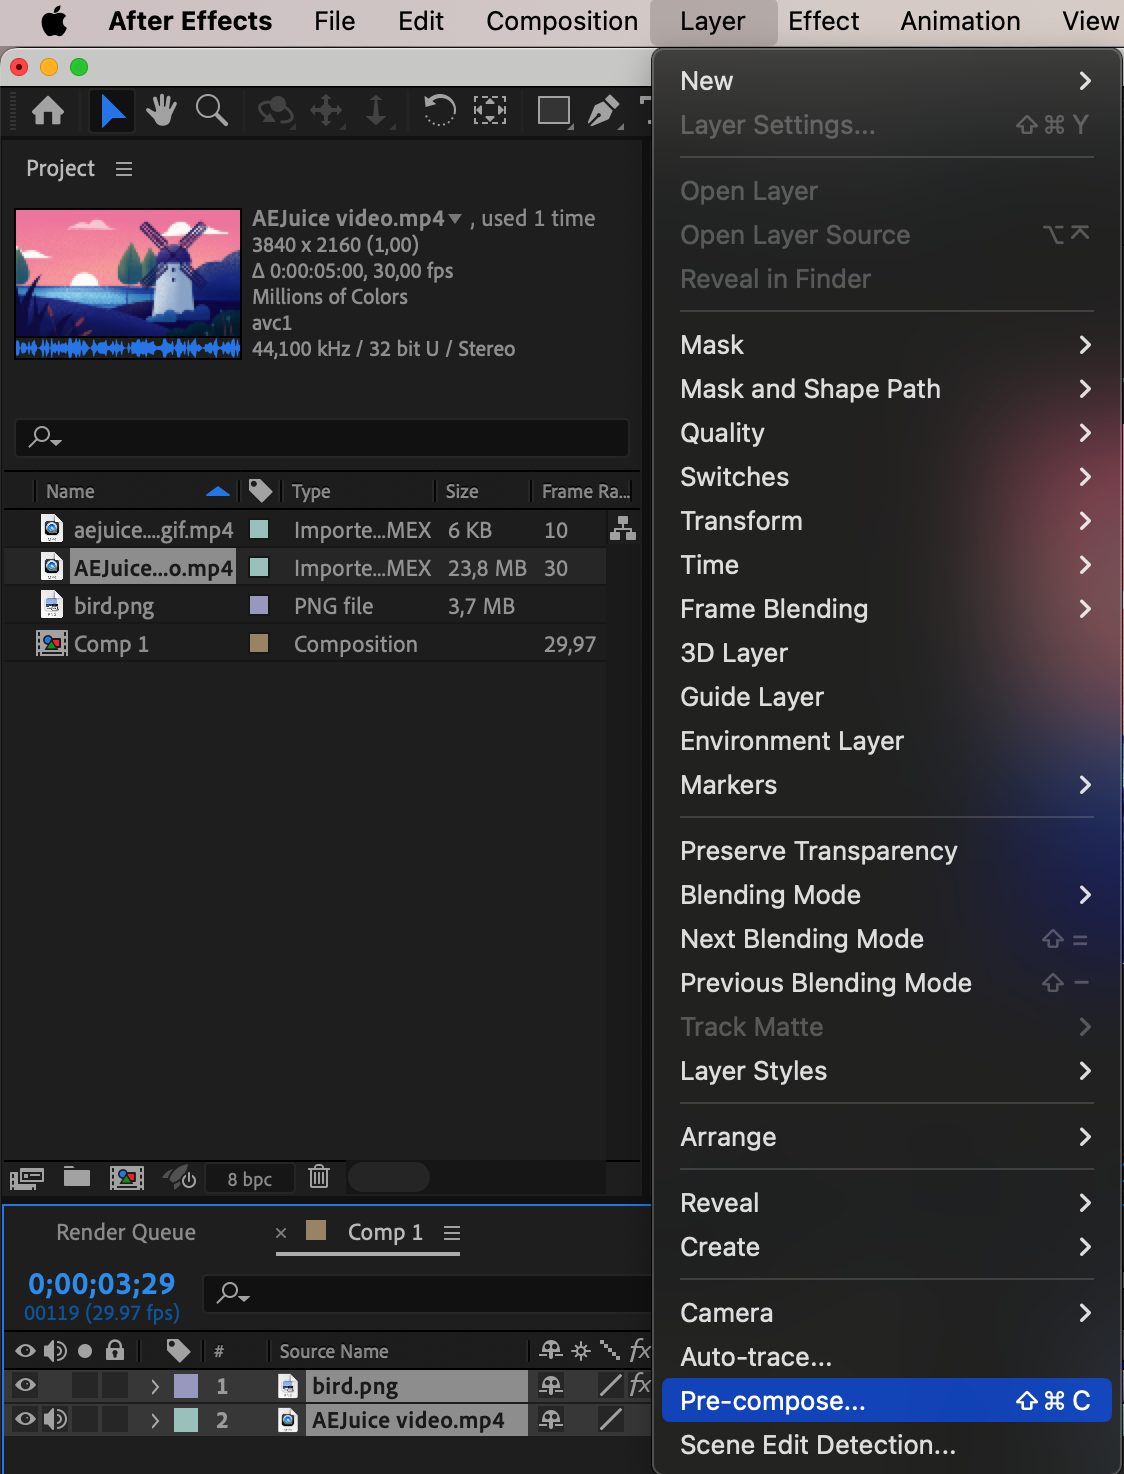Click AEJuice video.mp4 layer label color swatch
Viewport: 1124px width, 1474px height.
point(186,1419)
